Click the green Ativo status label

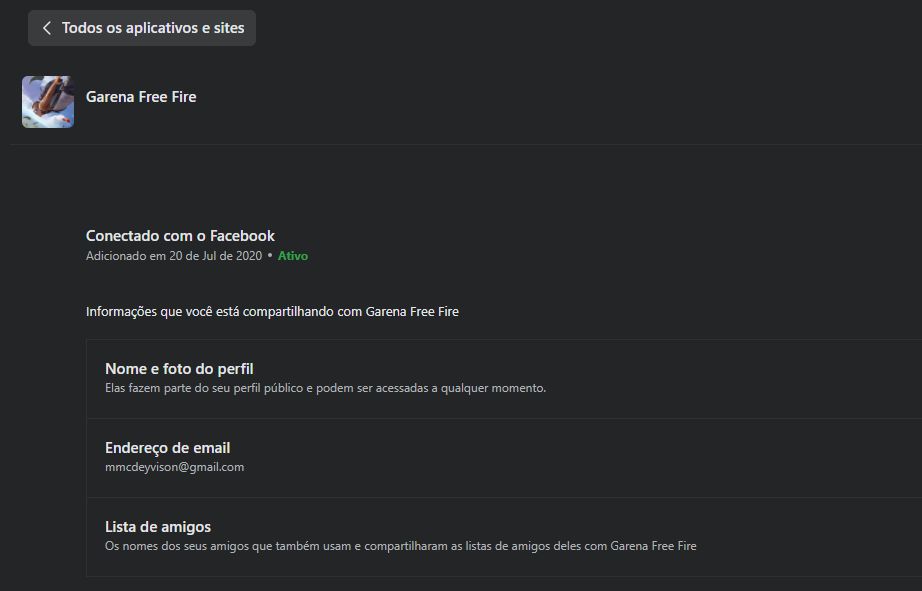[x=293, y=256]
